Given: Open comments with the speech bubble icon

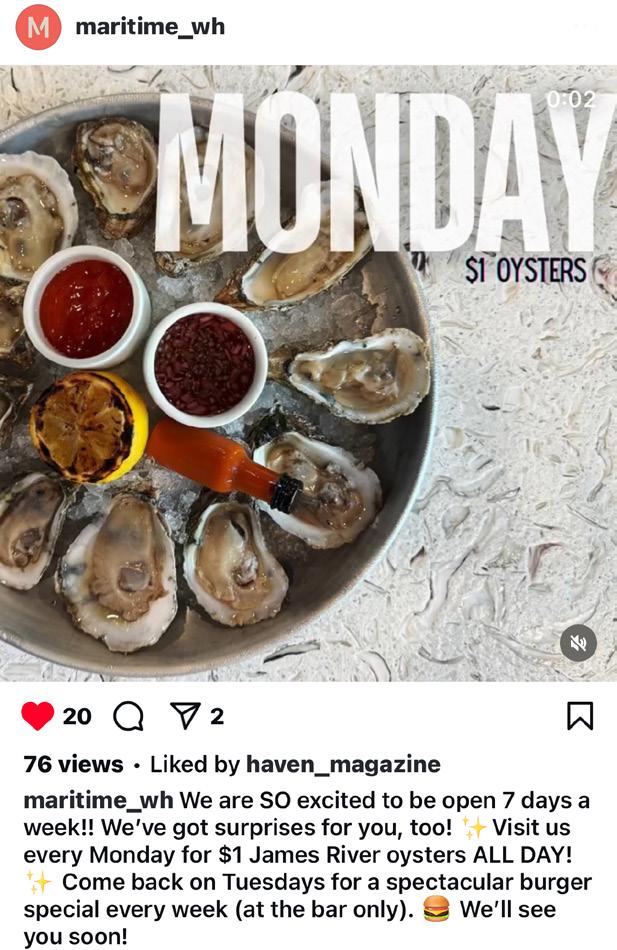Looking at the screenshot, I should 128,717.
